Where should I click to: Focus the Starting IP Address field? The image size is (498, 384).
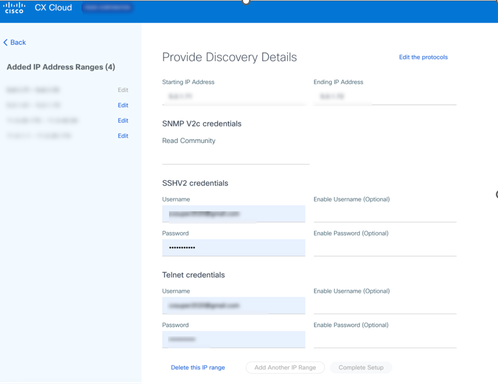[x=233, y=97]
